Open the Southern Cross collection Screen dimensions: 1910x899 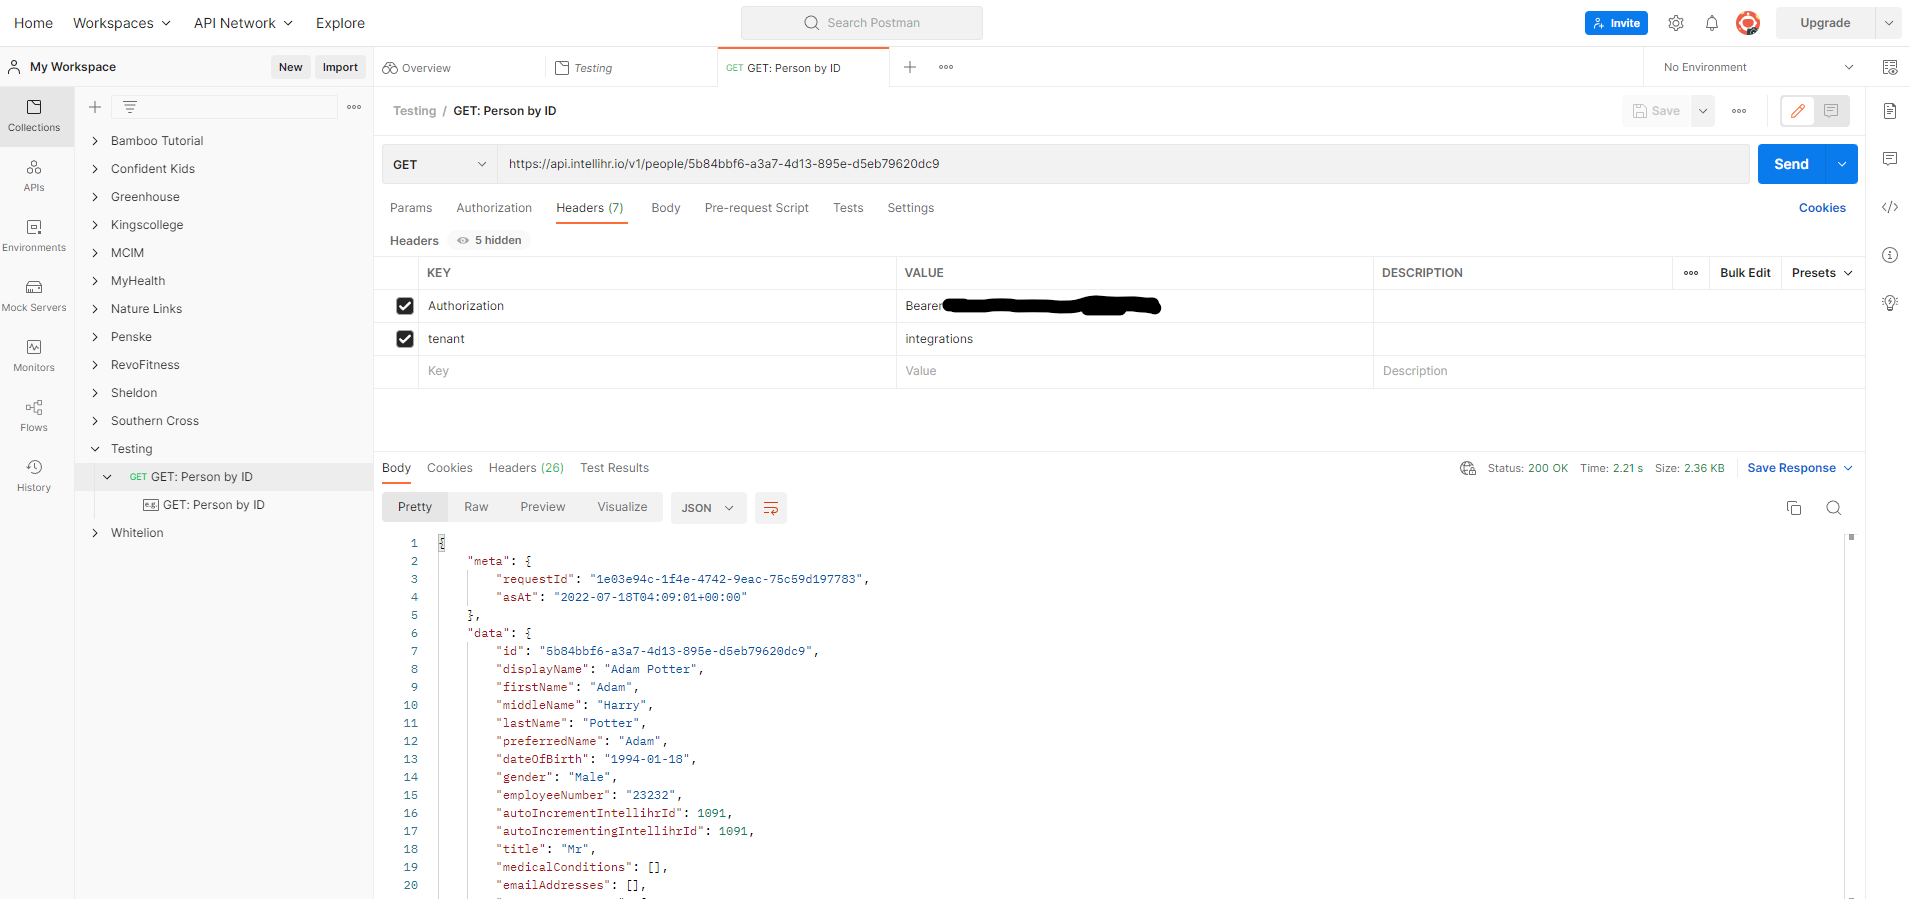pos(155,421)
